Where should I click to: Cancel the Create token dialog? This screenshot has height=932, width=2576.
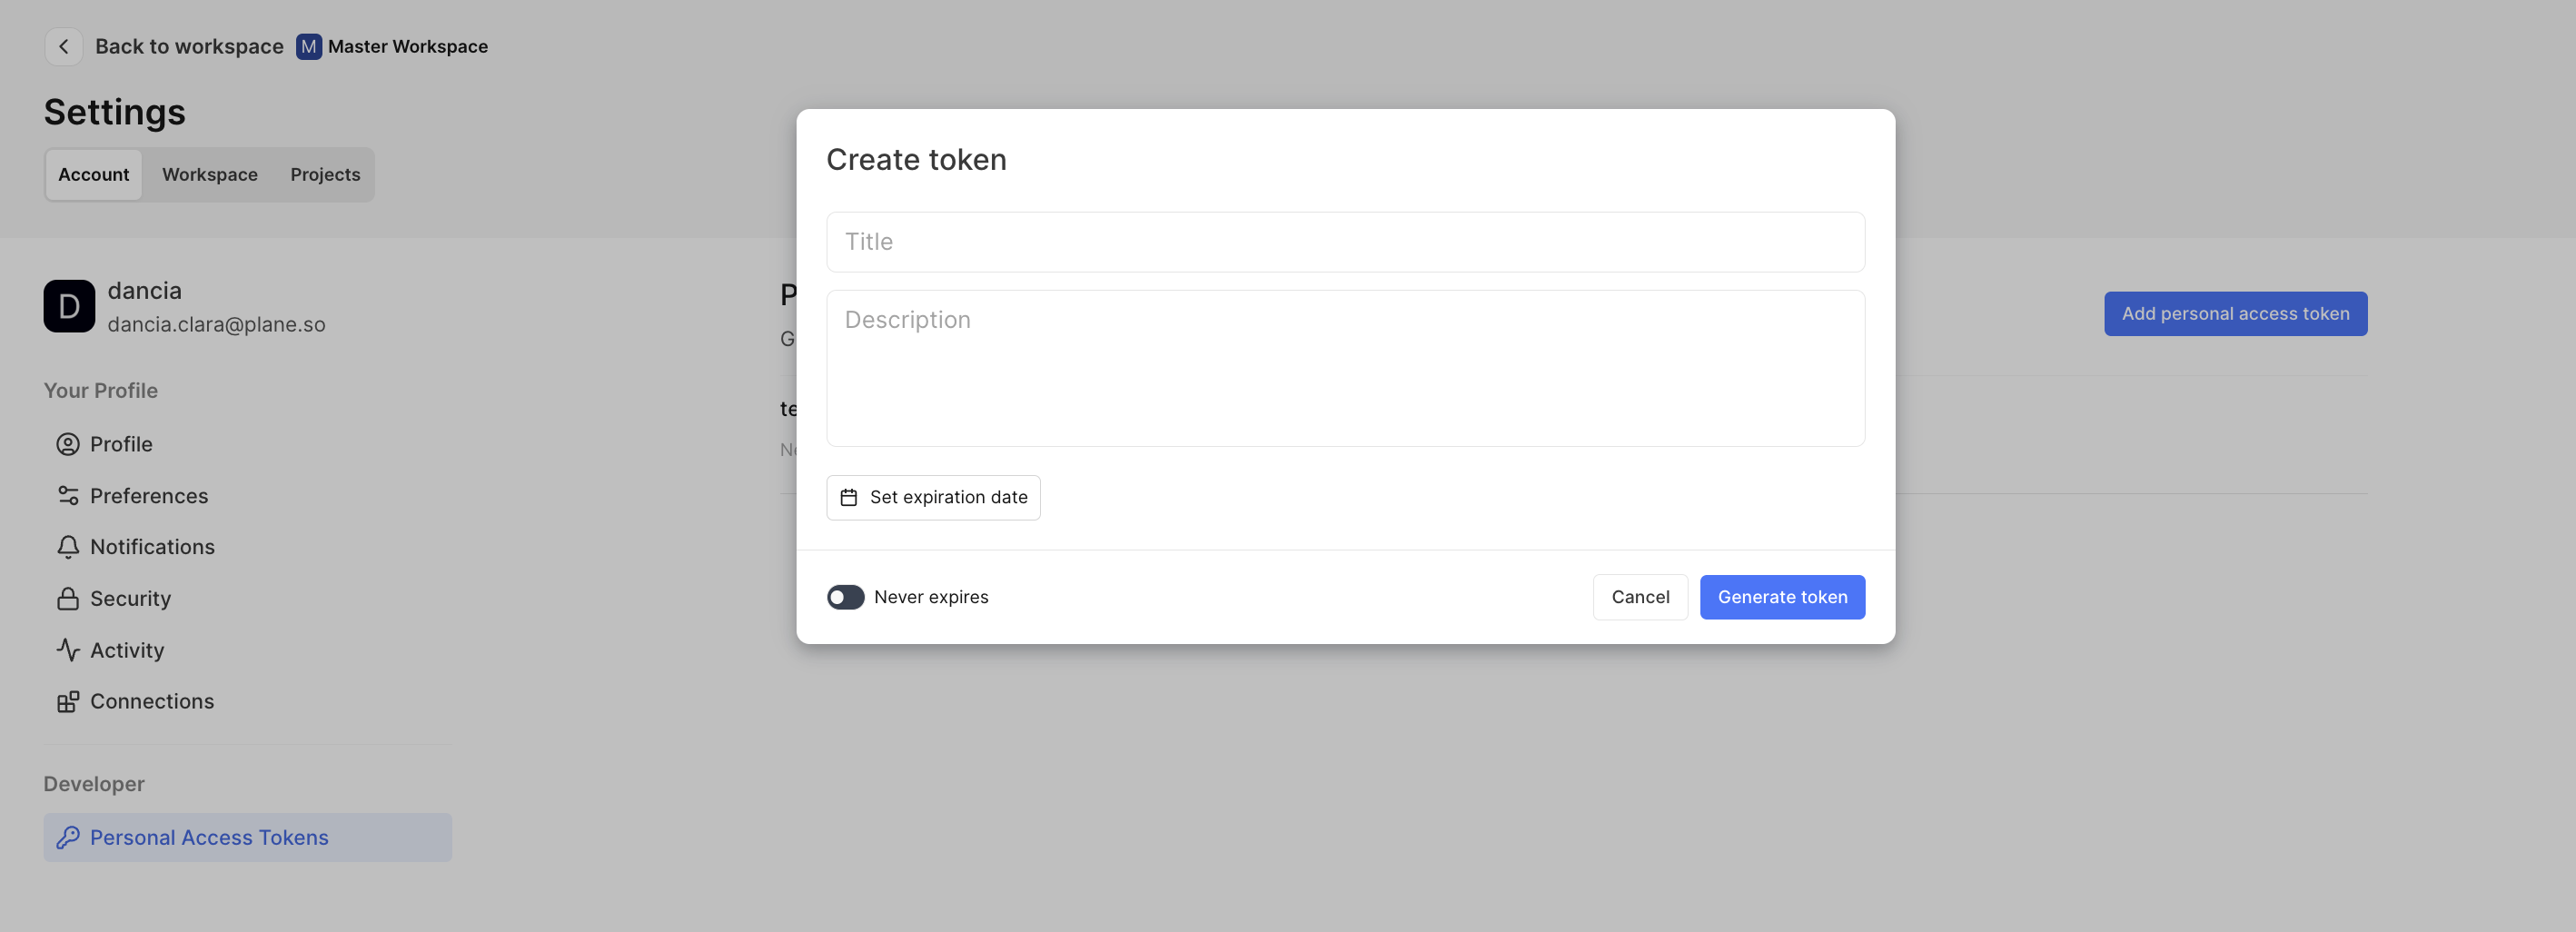coord(1640,596)
